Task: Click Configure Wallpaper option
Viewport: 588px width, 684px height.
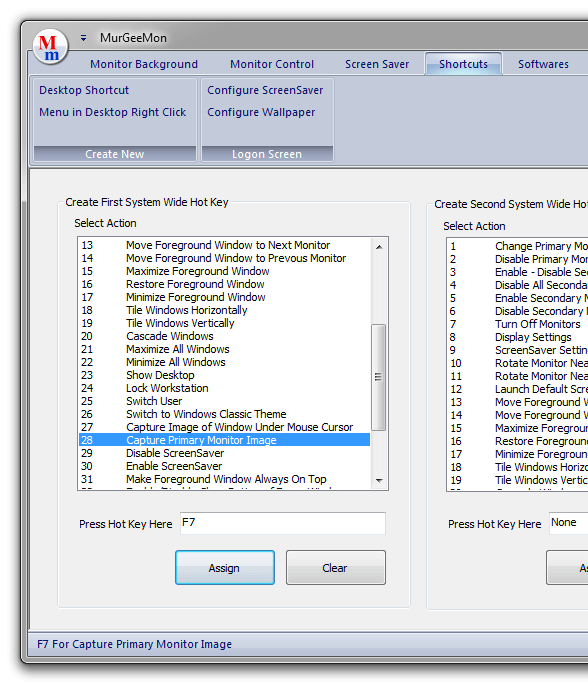Action: (x=261, y=112)
